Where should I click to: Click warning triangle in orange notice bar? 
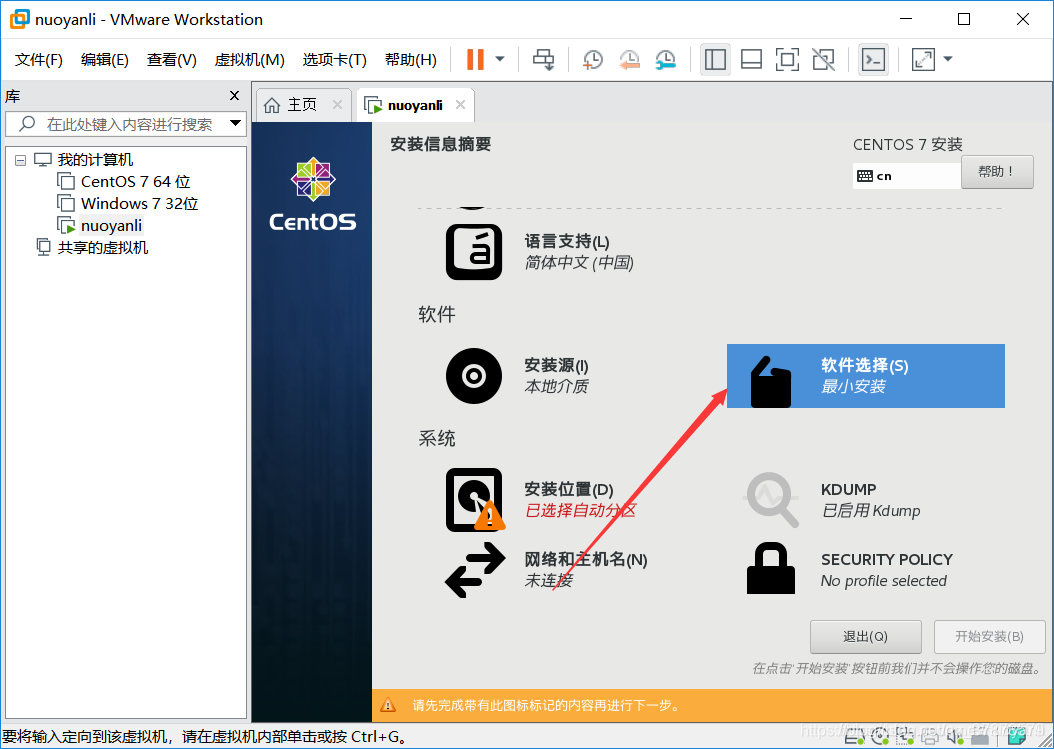tap(389, 705)
